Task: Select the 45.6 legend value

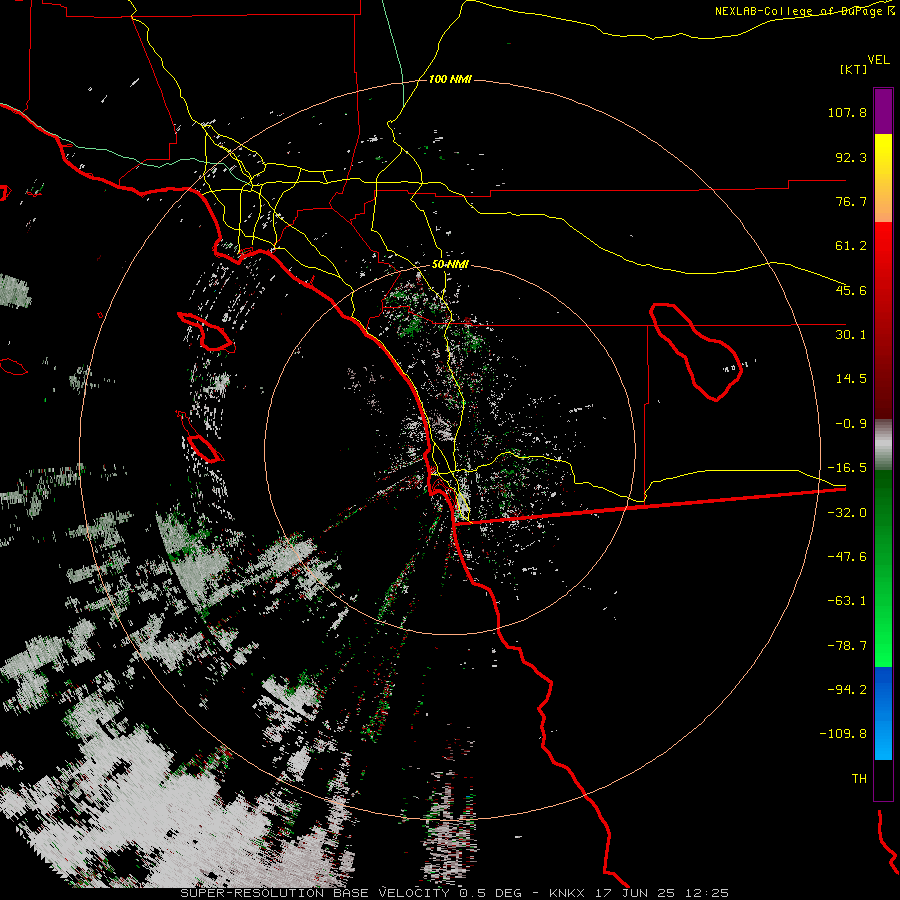Action: tap(851, 290)
